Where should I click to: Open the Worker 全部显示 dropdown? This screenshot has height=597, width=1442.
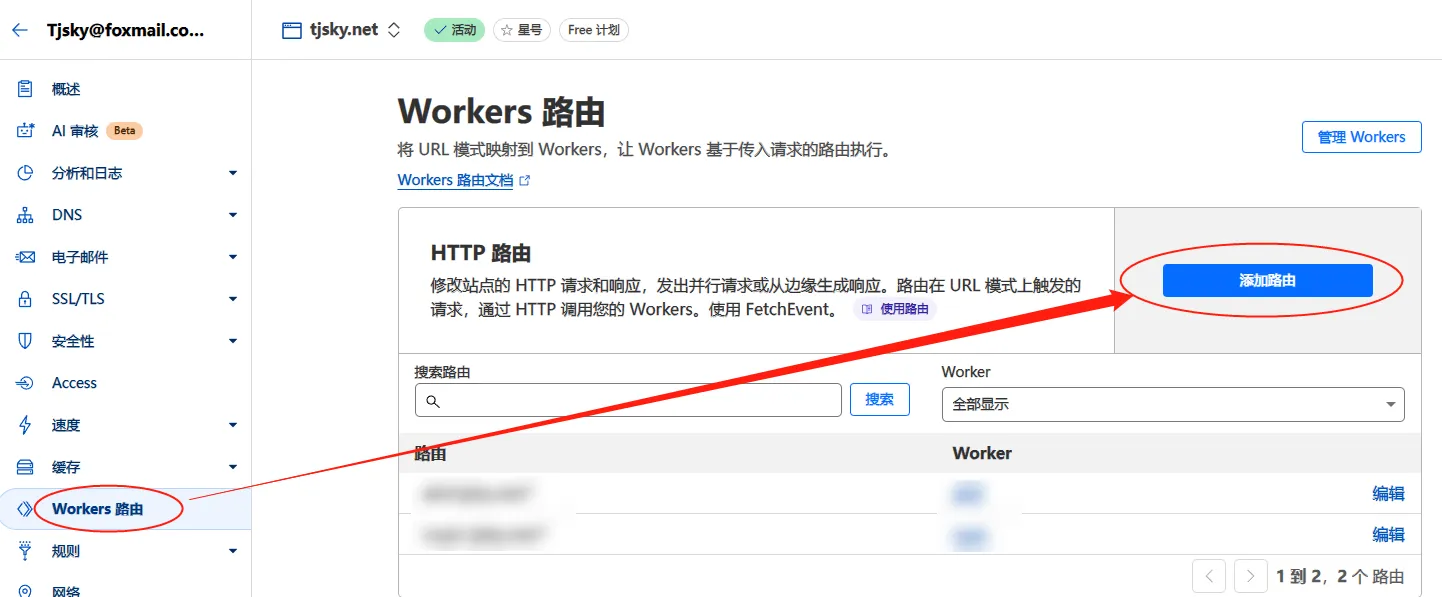pos(1172,404)
